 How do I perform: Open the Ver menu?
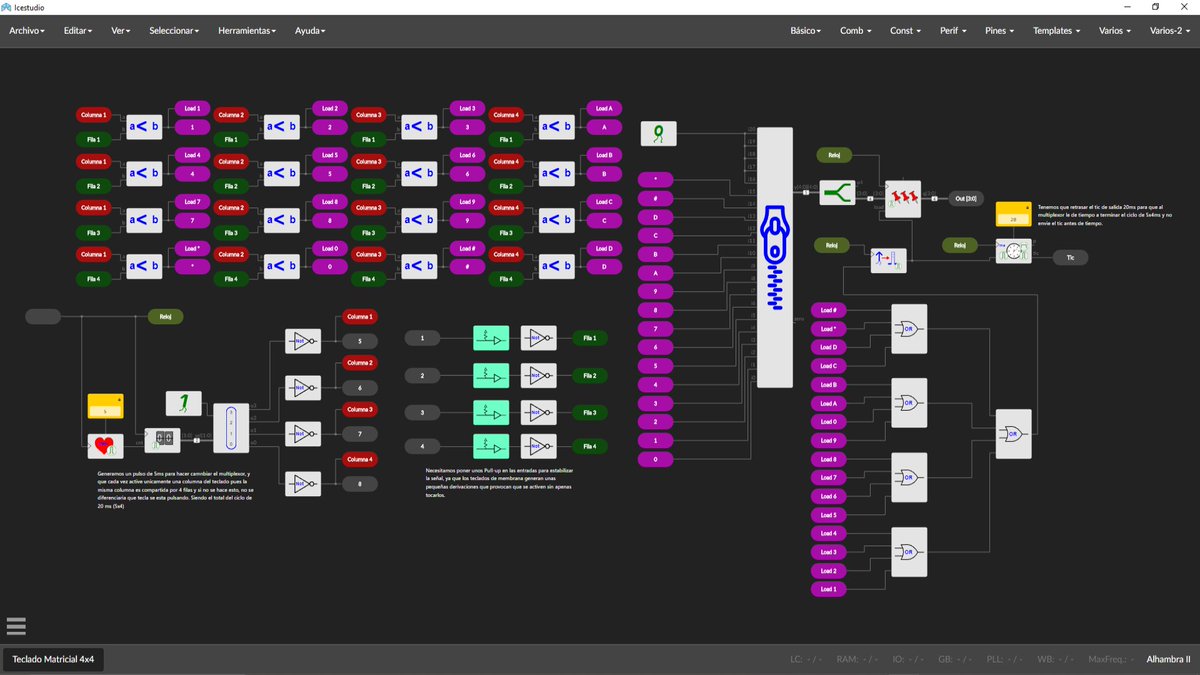coord(120,31)
